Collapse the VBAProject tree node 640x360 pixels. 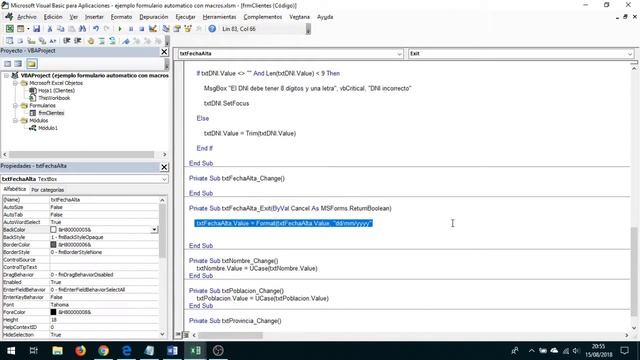click(x=7, y=76)
